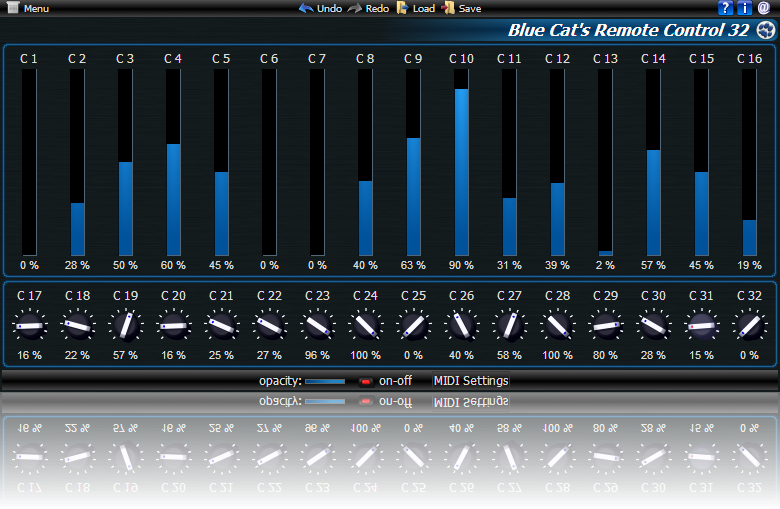Click the C 28 knob

558,325
